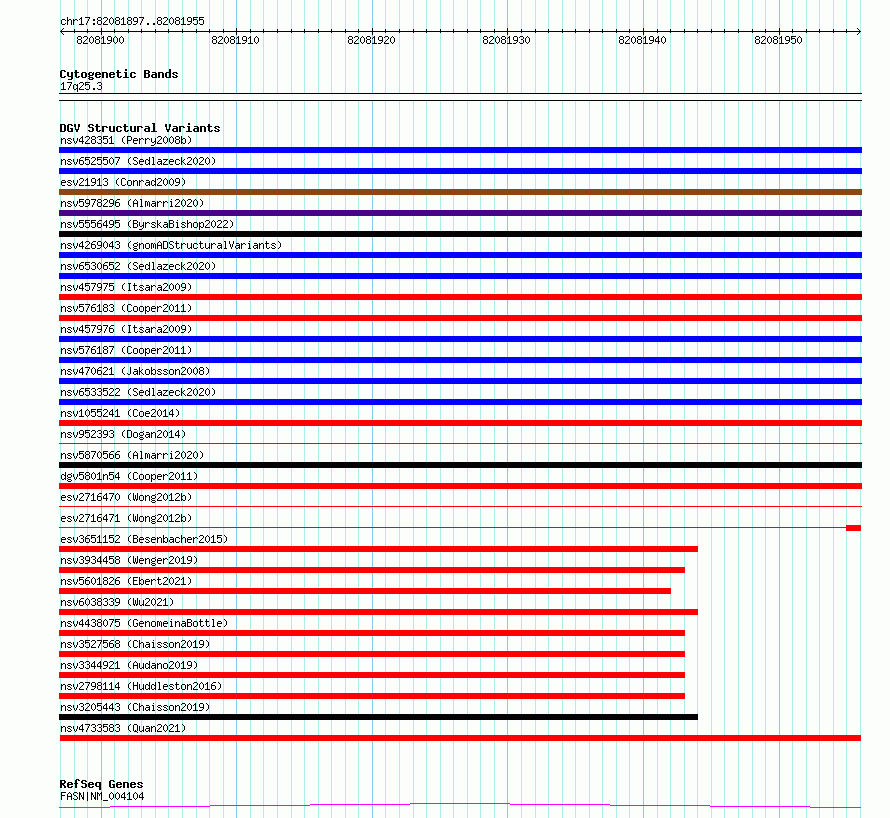Viewport: 890px width, 818px height.
Task: Click the black nsv5556495 variant bar
Action: pyautogui.click(x=460, y=234)
